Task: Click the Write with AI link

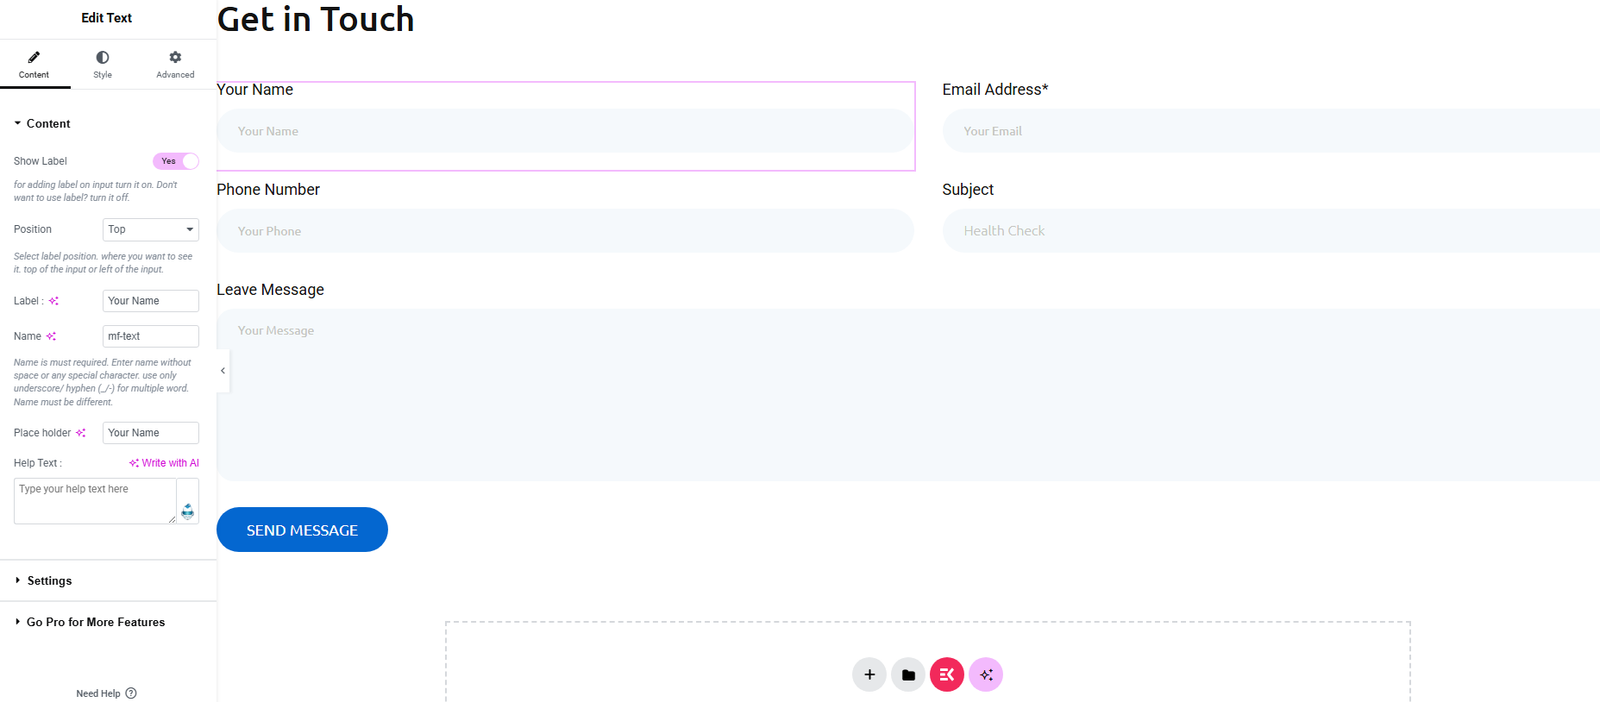Action: click(x=164, y=463)
